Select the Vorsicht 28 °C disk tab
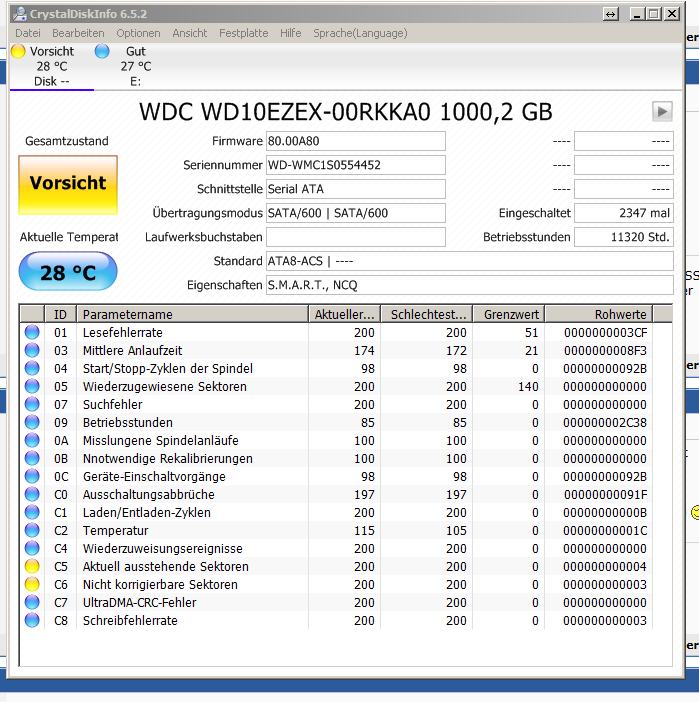This screenshot has height=702, width=699. tap(51, 66)
